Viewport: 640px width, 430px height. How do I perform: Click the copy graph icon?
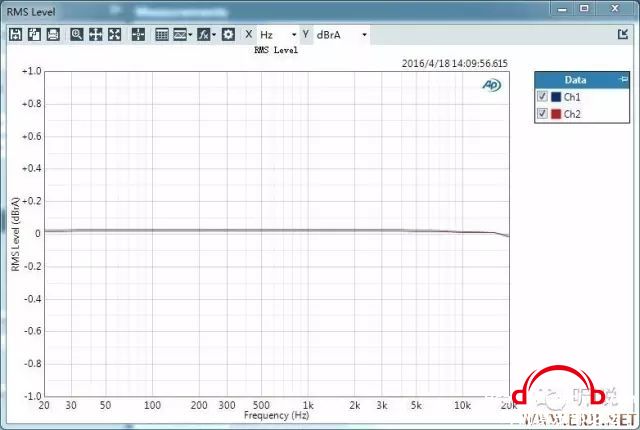point(34,35)
